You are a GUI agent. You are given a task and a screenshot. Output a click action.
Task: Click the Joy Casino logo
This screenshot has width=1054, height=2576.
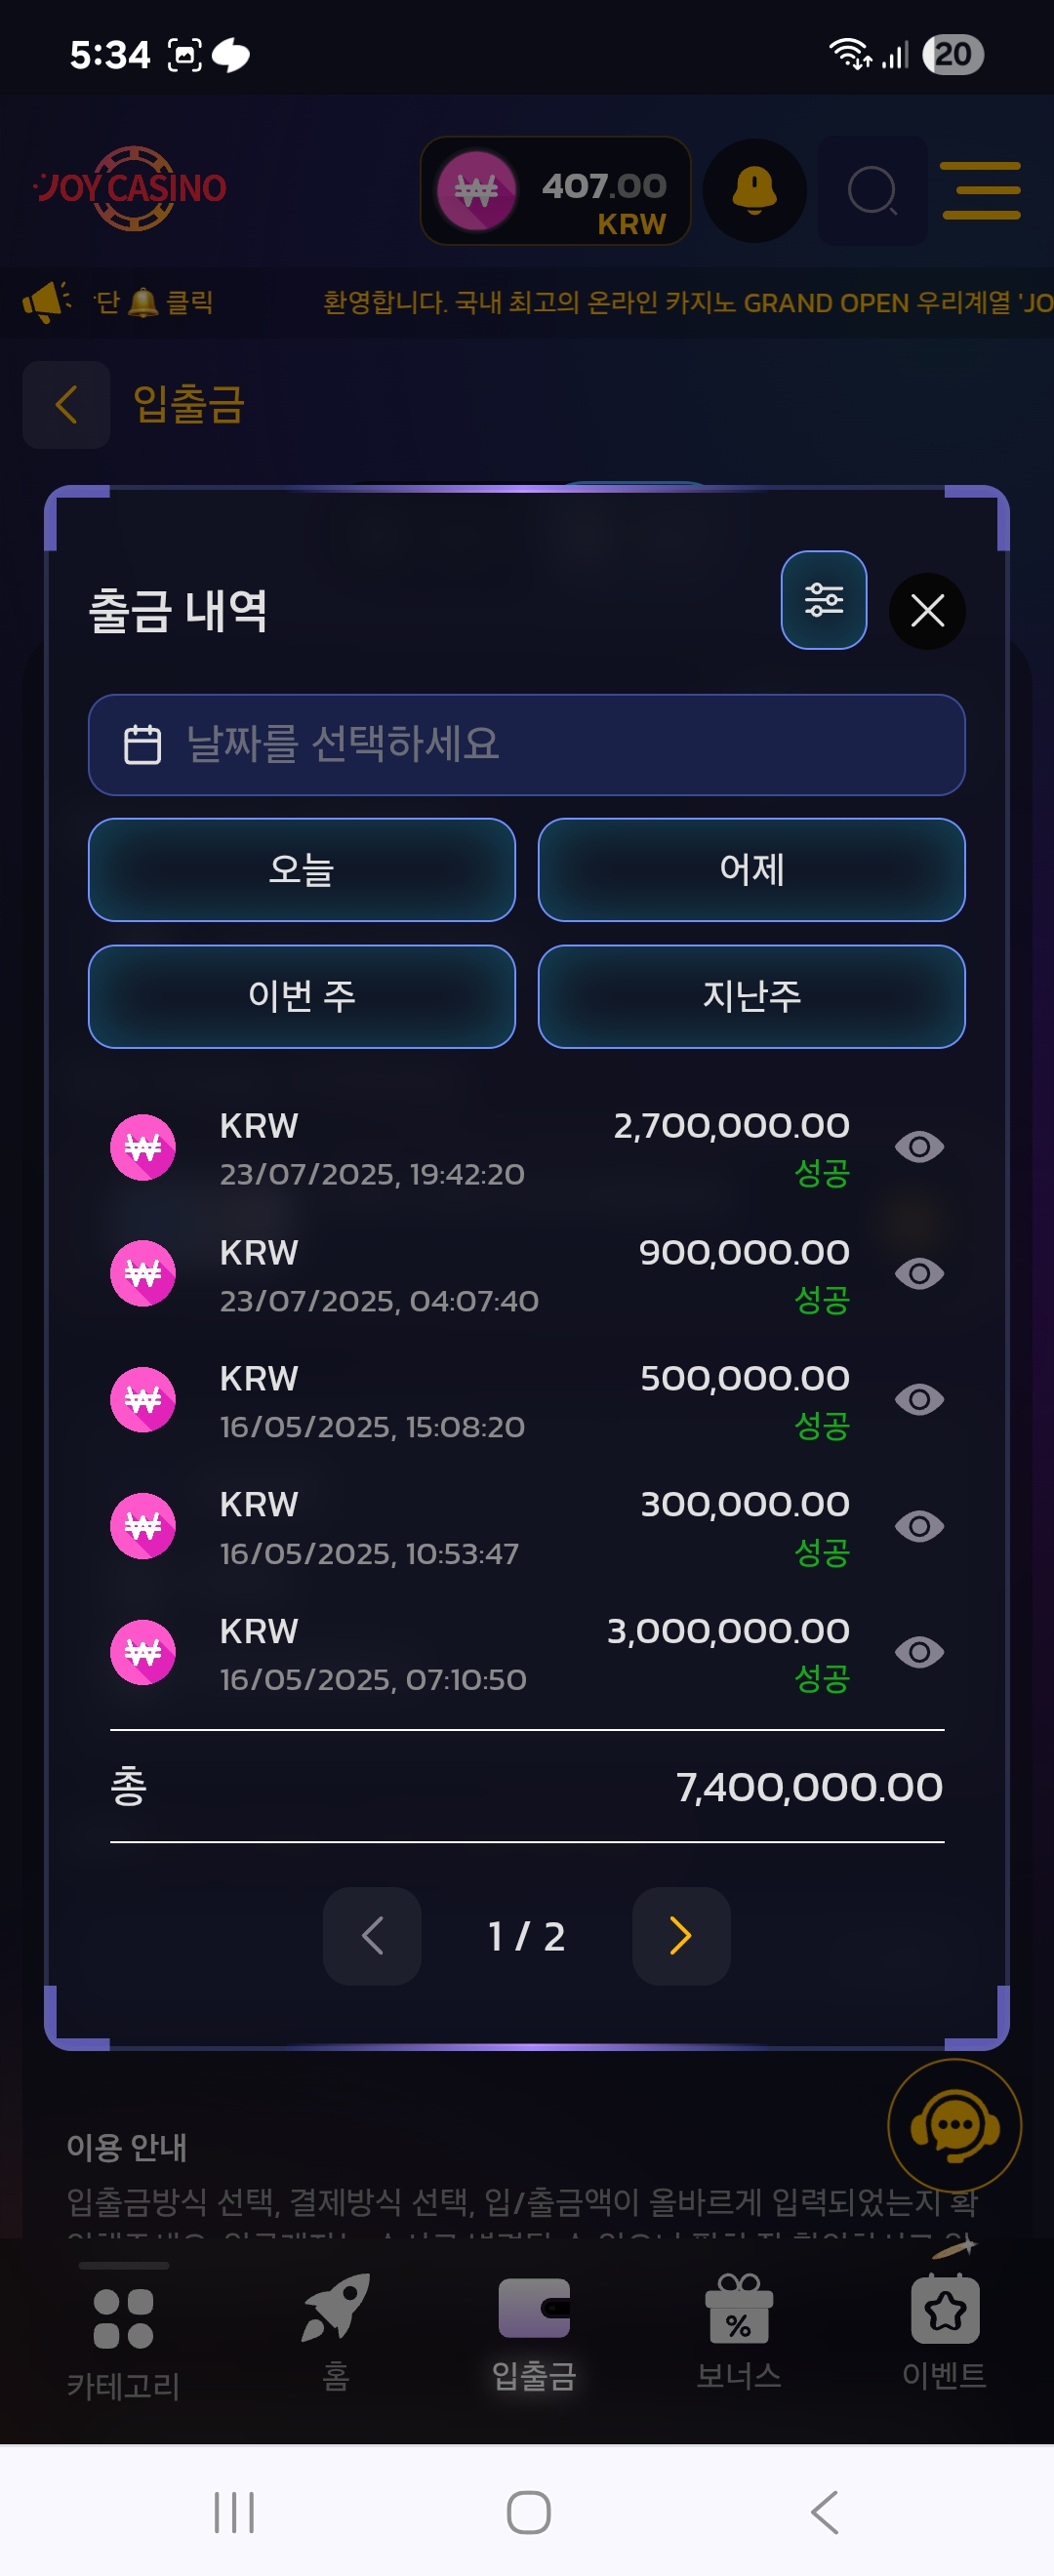[131, 188]
